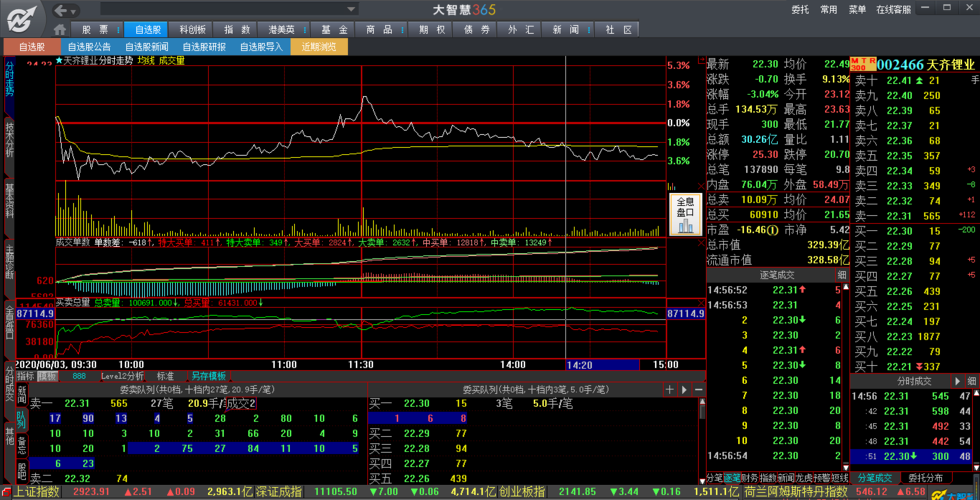Toggle the 细 detail button in 逐笔成交
980x500 pixels.
click(x=841, y=275)
